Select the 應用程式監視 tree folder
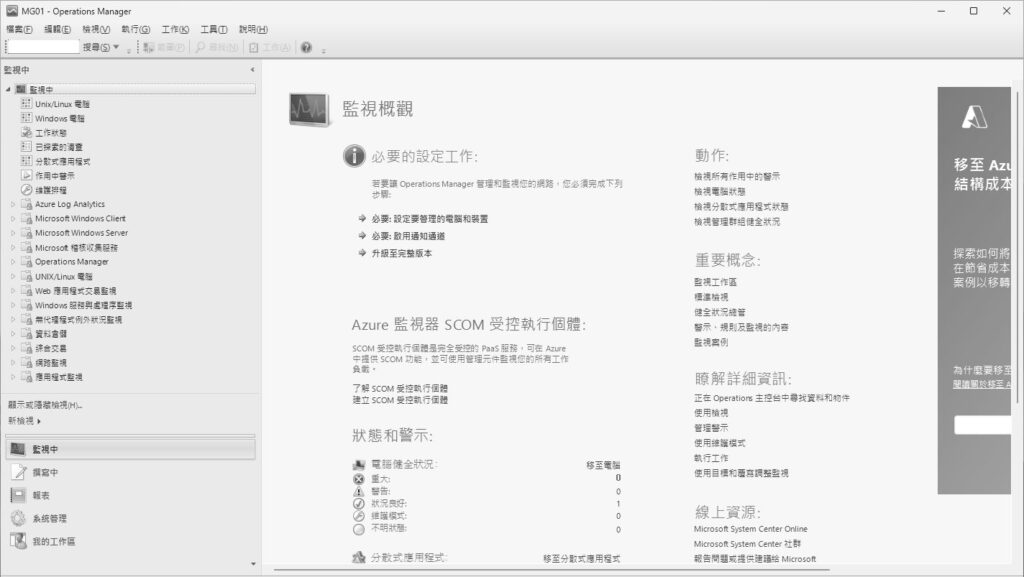This screenshot has width=1024, height=577. pyautogui.click(x=59, y=377)
